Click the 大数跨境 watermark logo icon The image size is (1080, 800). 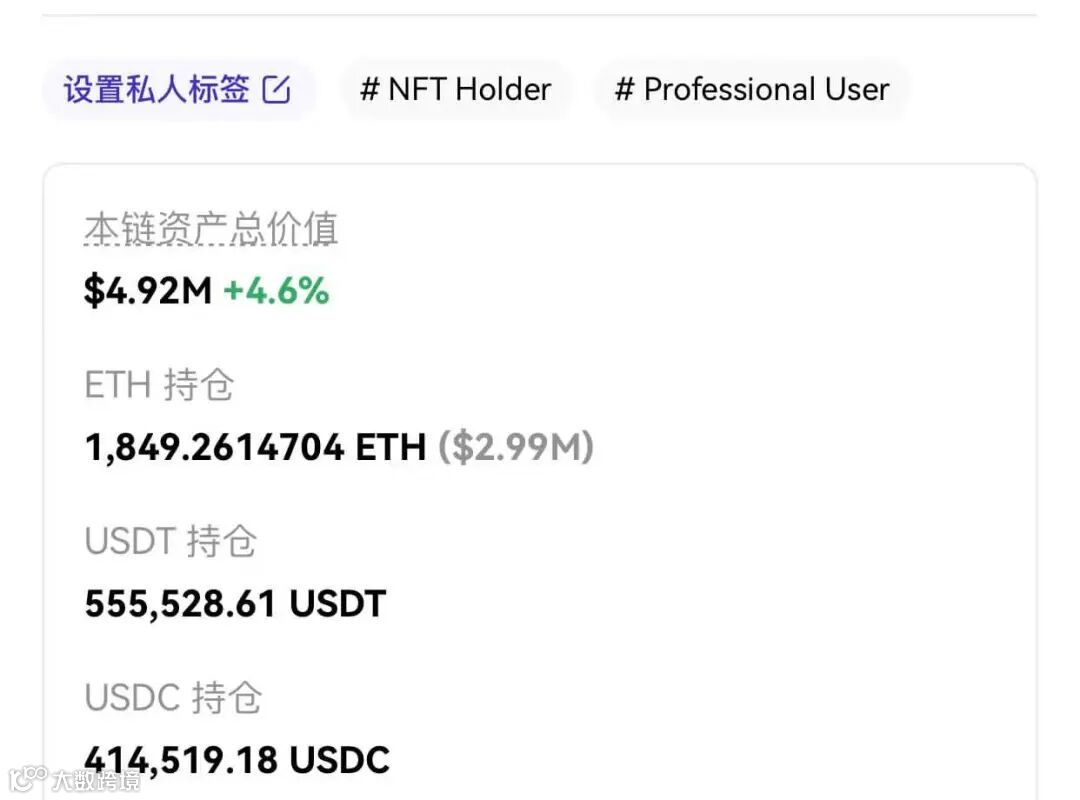pos(28,779)
